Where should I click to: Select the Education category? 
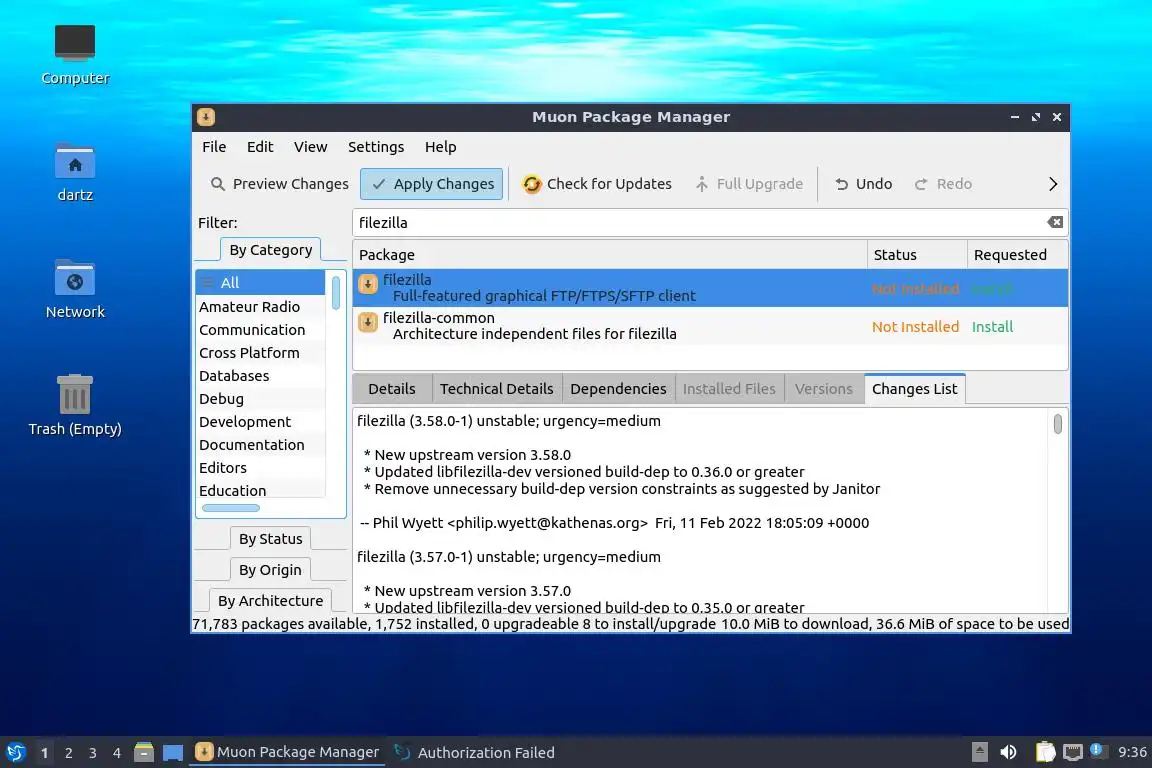261,491
